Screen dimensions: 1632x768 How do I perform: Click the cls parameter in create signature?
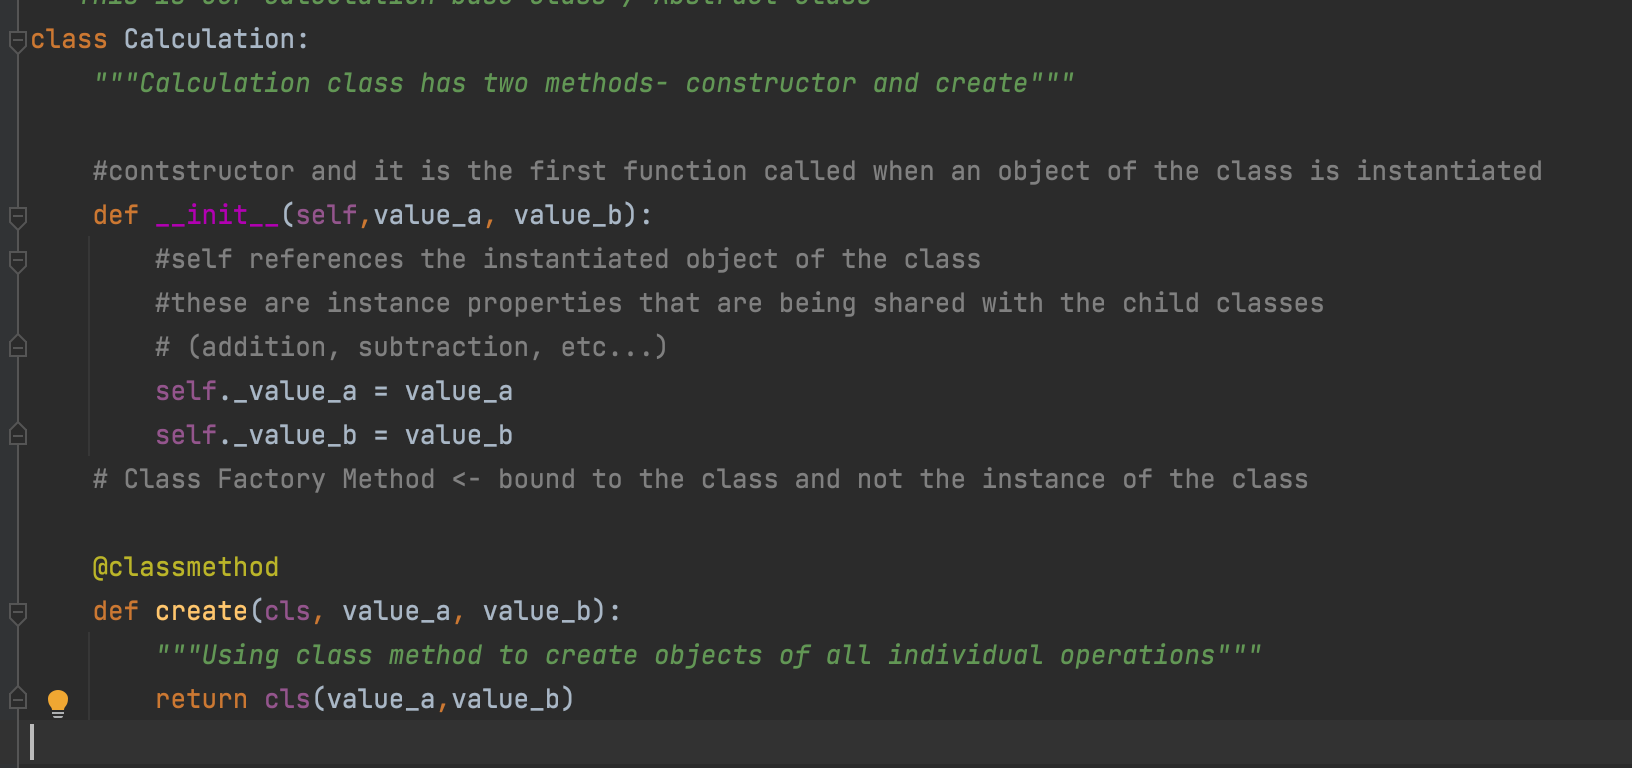(x=287, y=611)
